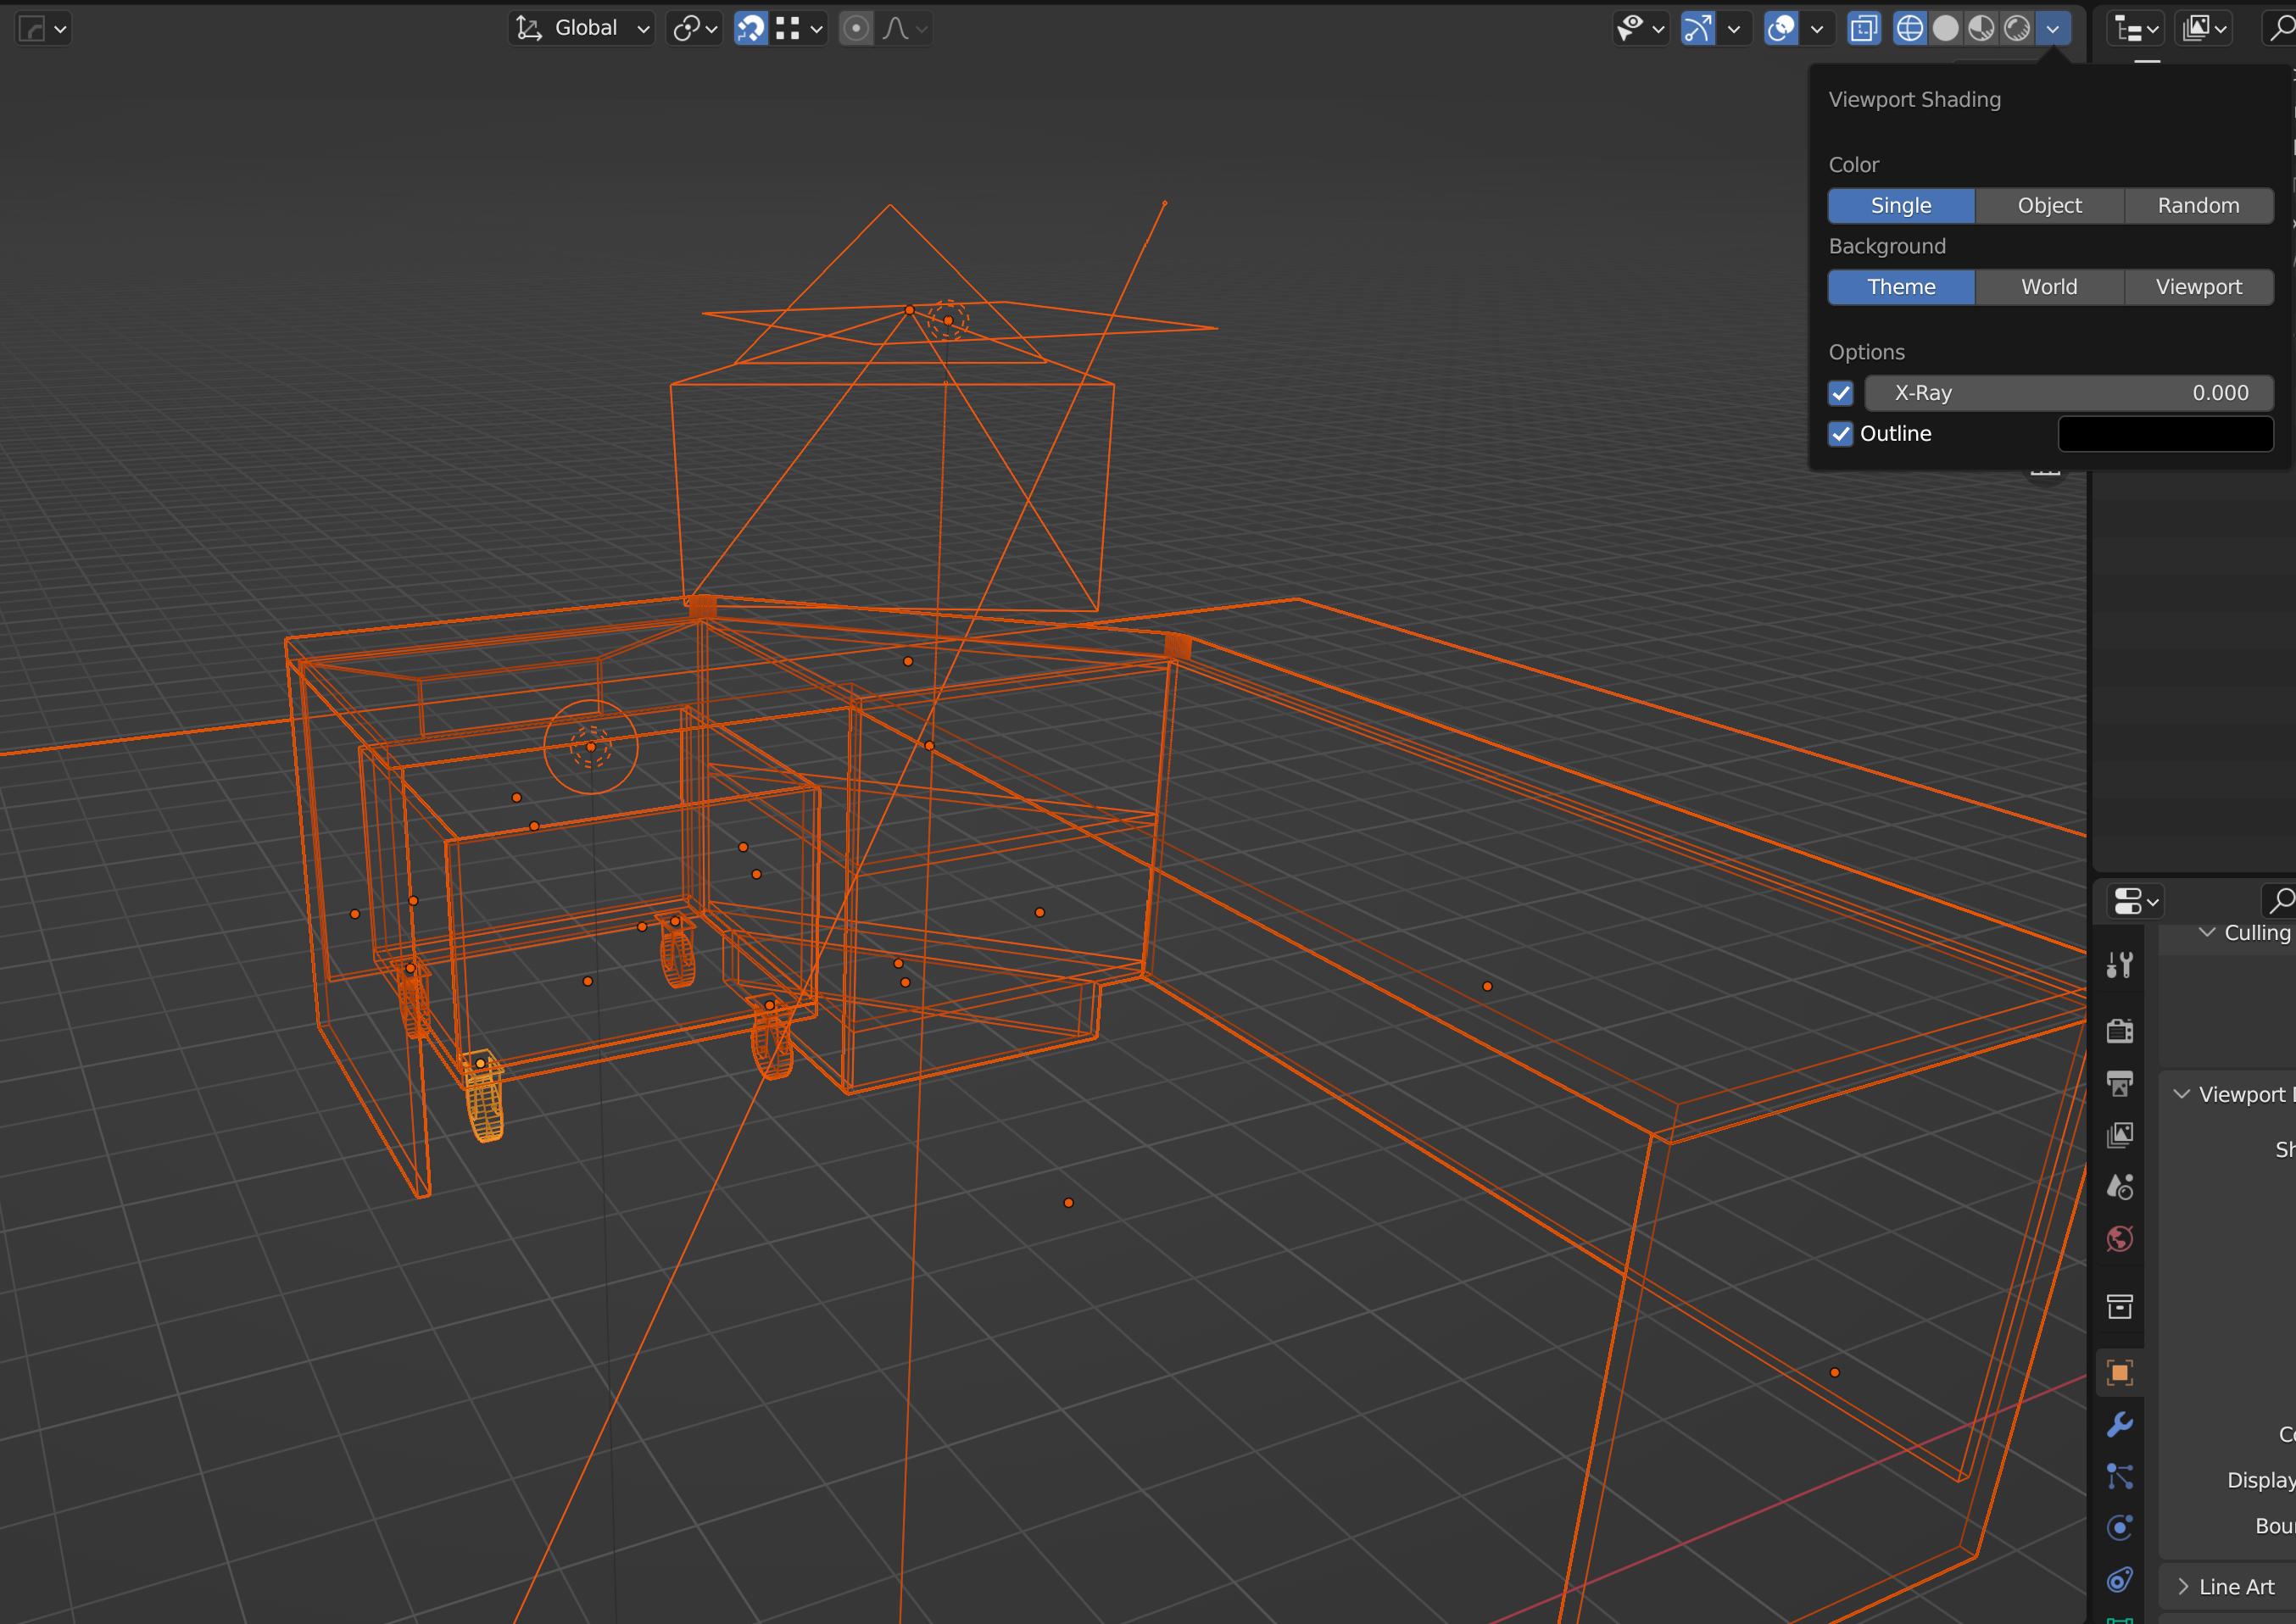Open the Global transform orientation dropdown
The image size is (2296, 1624).
582,28
